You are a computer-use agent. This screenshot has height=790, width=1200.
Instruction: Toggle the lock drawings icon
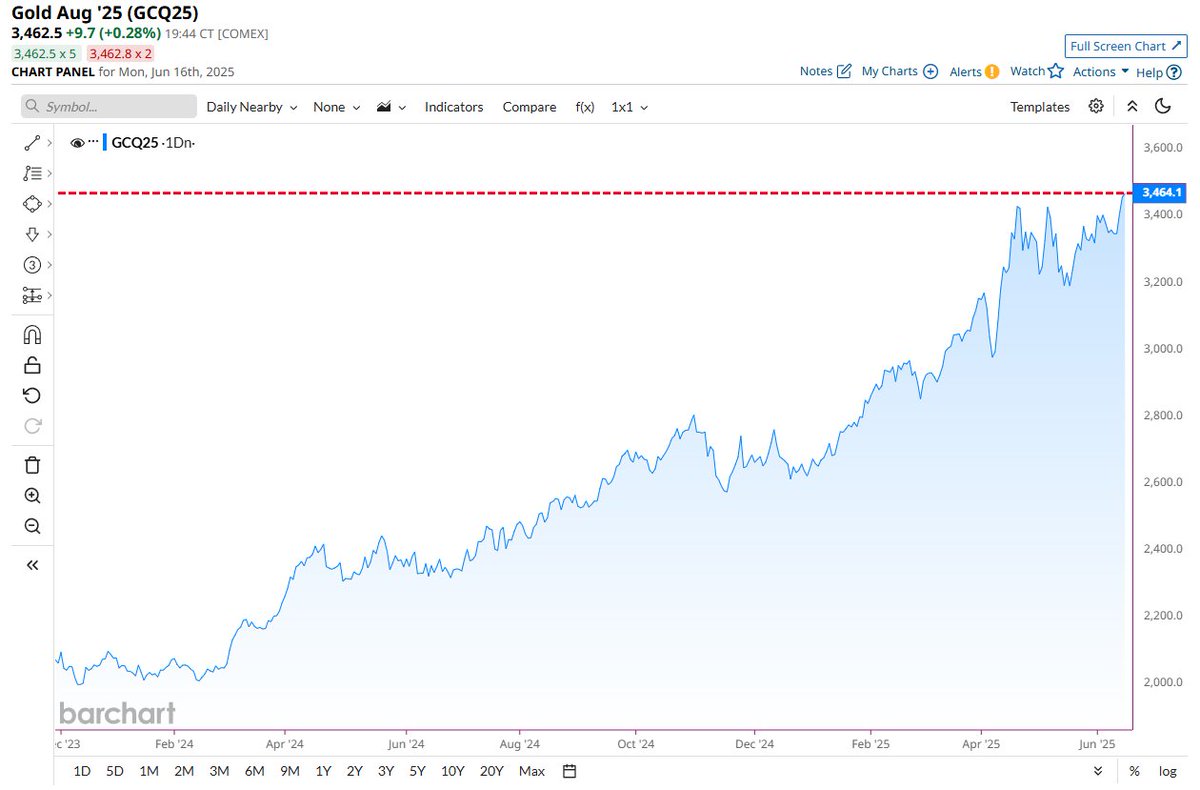click(x=32, y=365)
